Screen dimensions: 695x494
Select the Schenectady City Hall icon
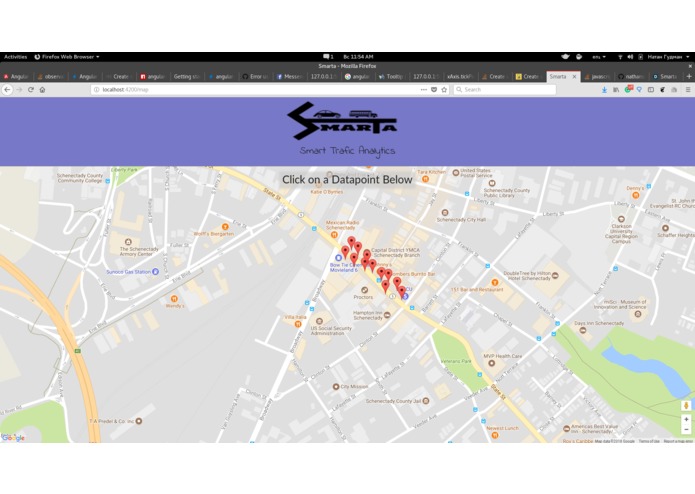click(x=445, y=213)
